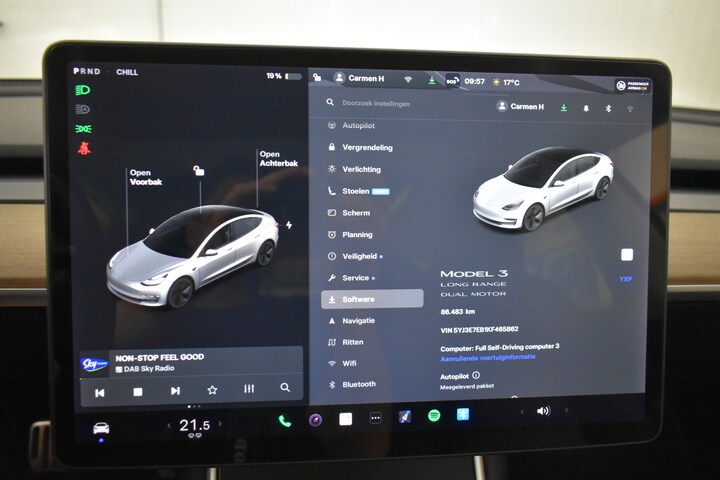Open Carmen H profile in status bar
The image size is (720, 480).
click(360, 78)
